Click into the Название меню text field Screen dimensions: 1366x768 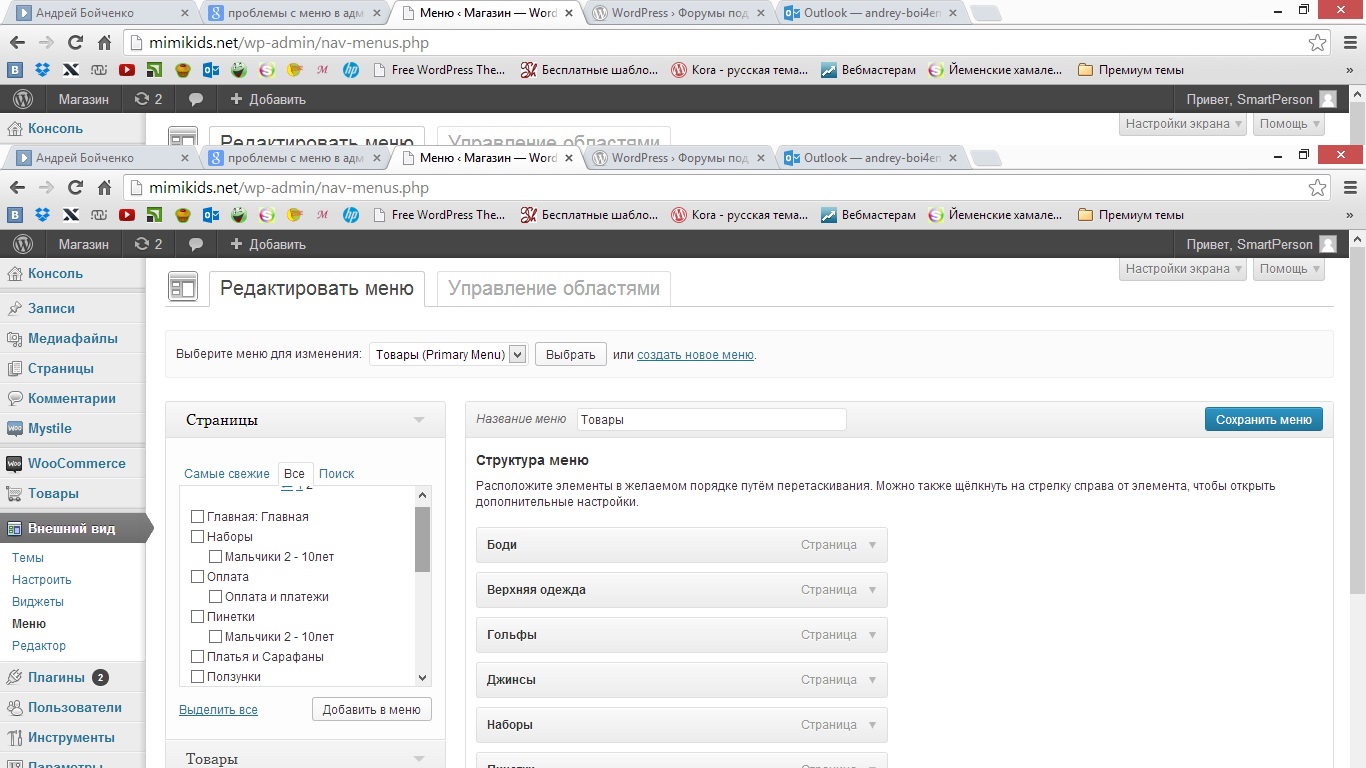[x=711, y=420]
